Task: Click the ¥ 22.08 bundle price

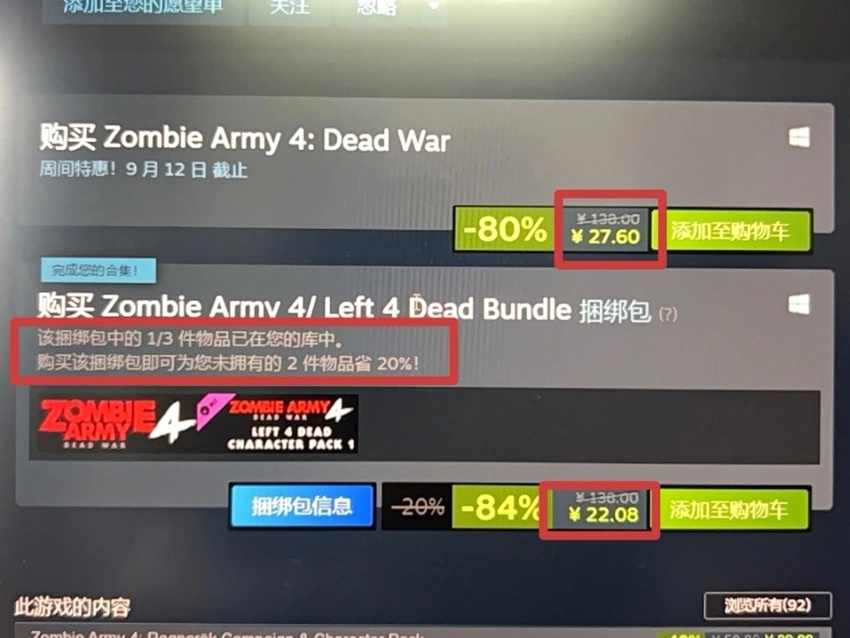Action: [x=603, y=514]
